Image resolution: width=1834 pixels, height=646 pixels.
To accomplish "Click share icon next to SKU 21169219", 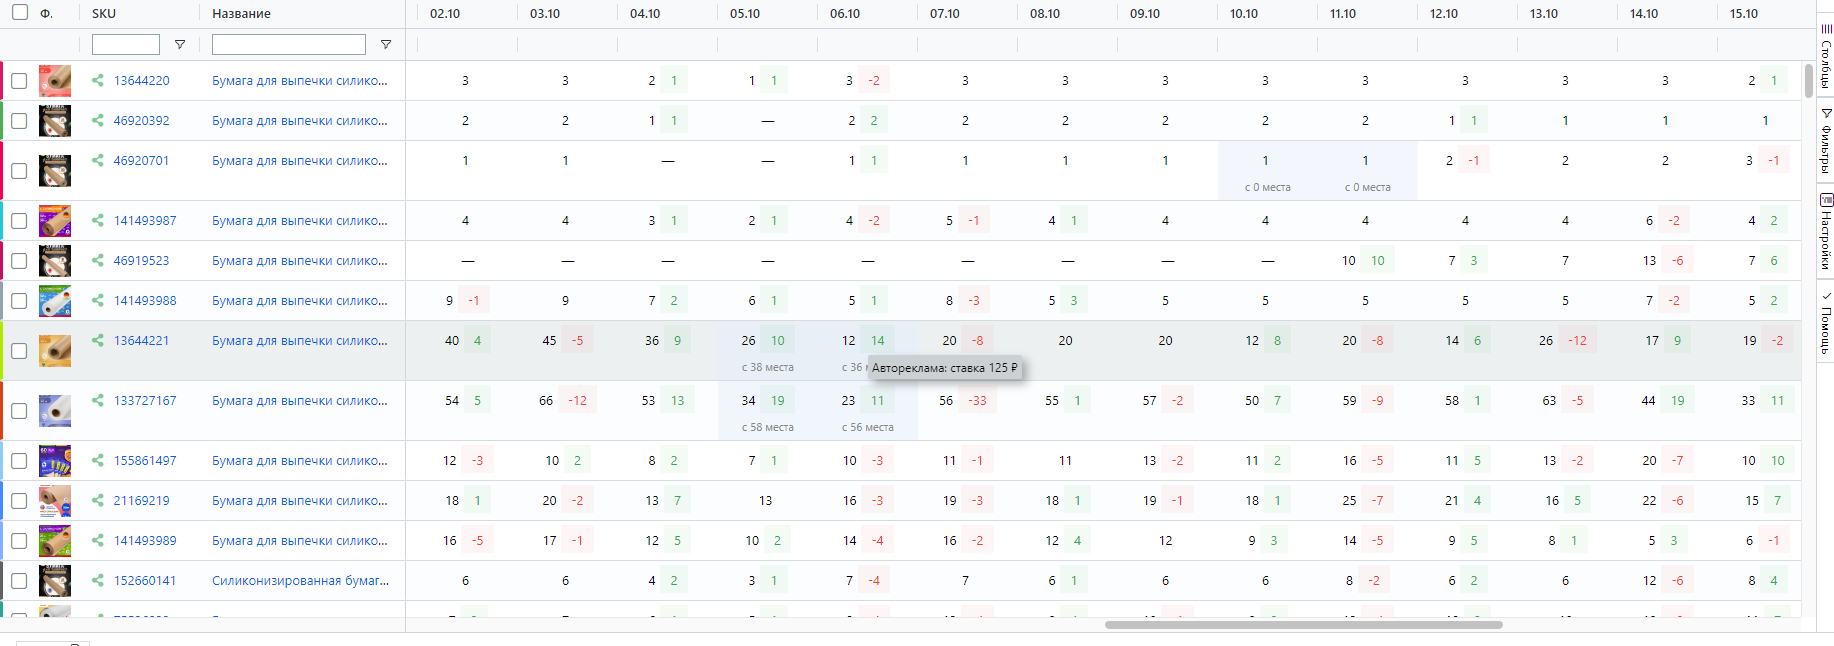I will tap(98, 500).
